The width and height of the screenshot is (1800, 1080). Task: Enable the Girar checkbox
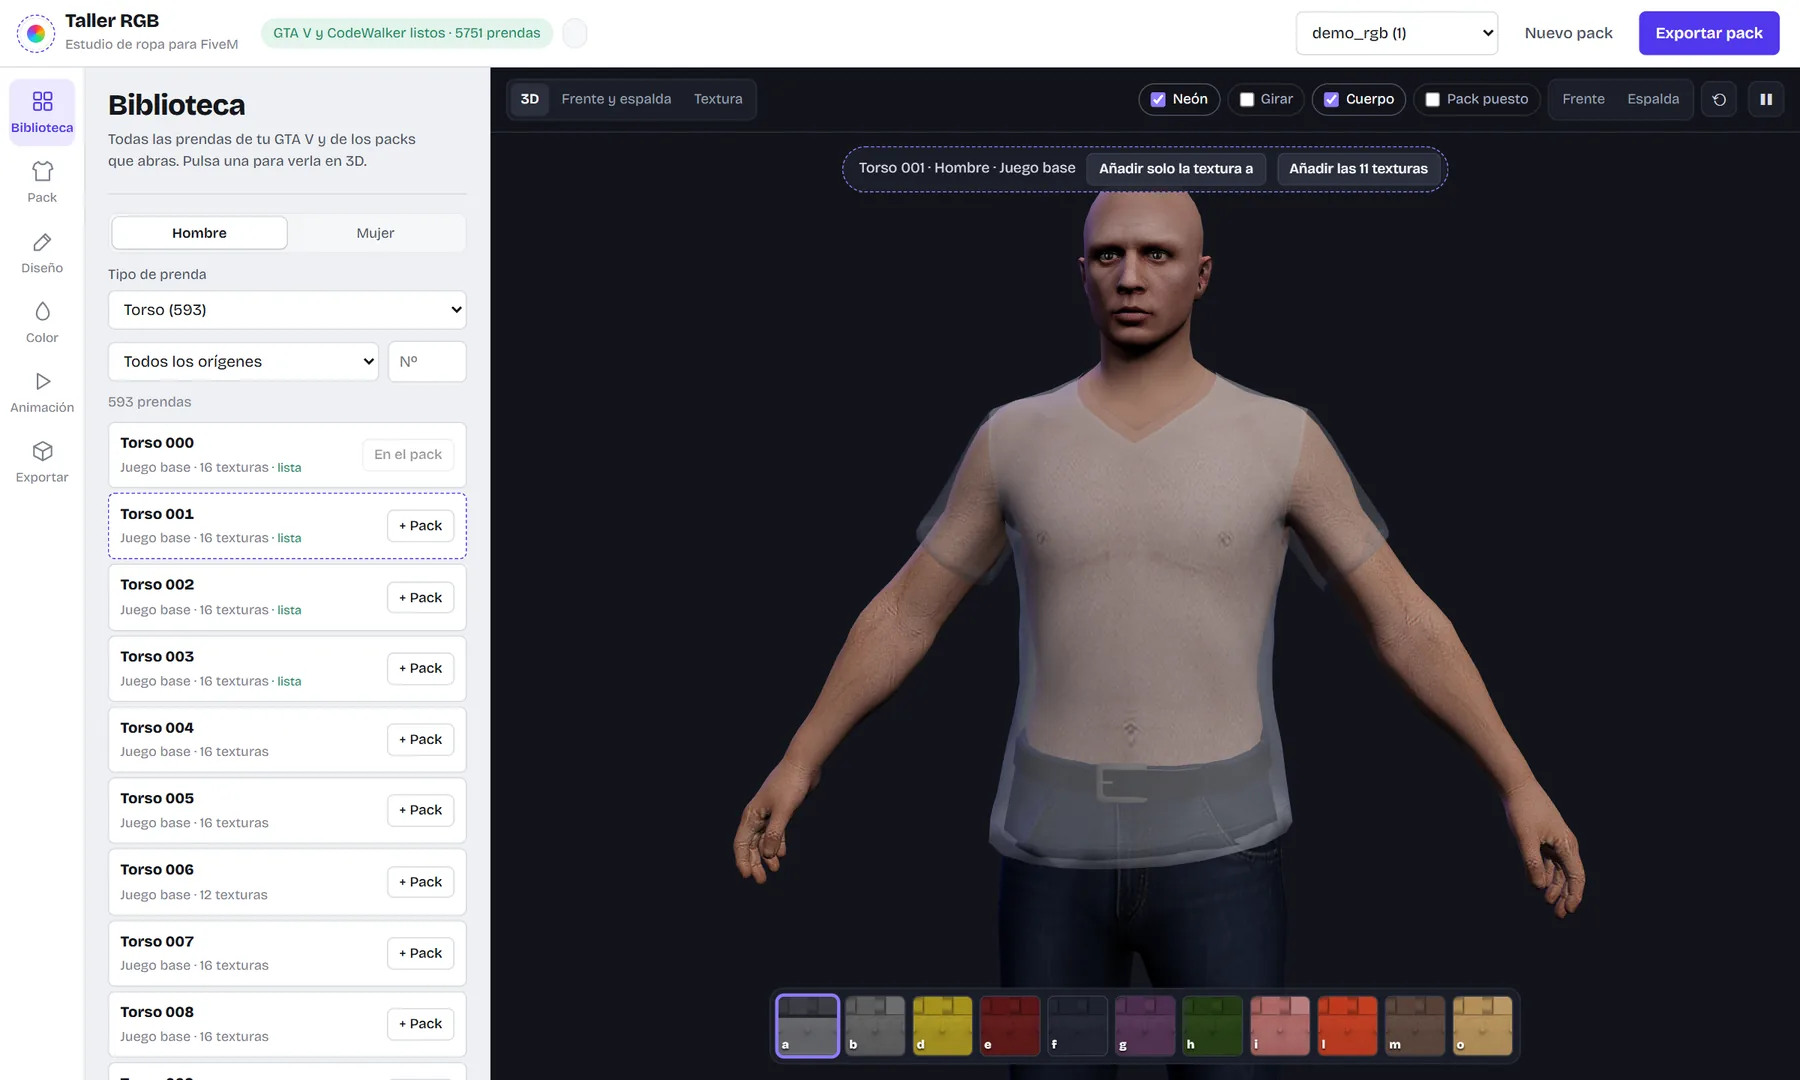point(1247,99)
